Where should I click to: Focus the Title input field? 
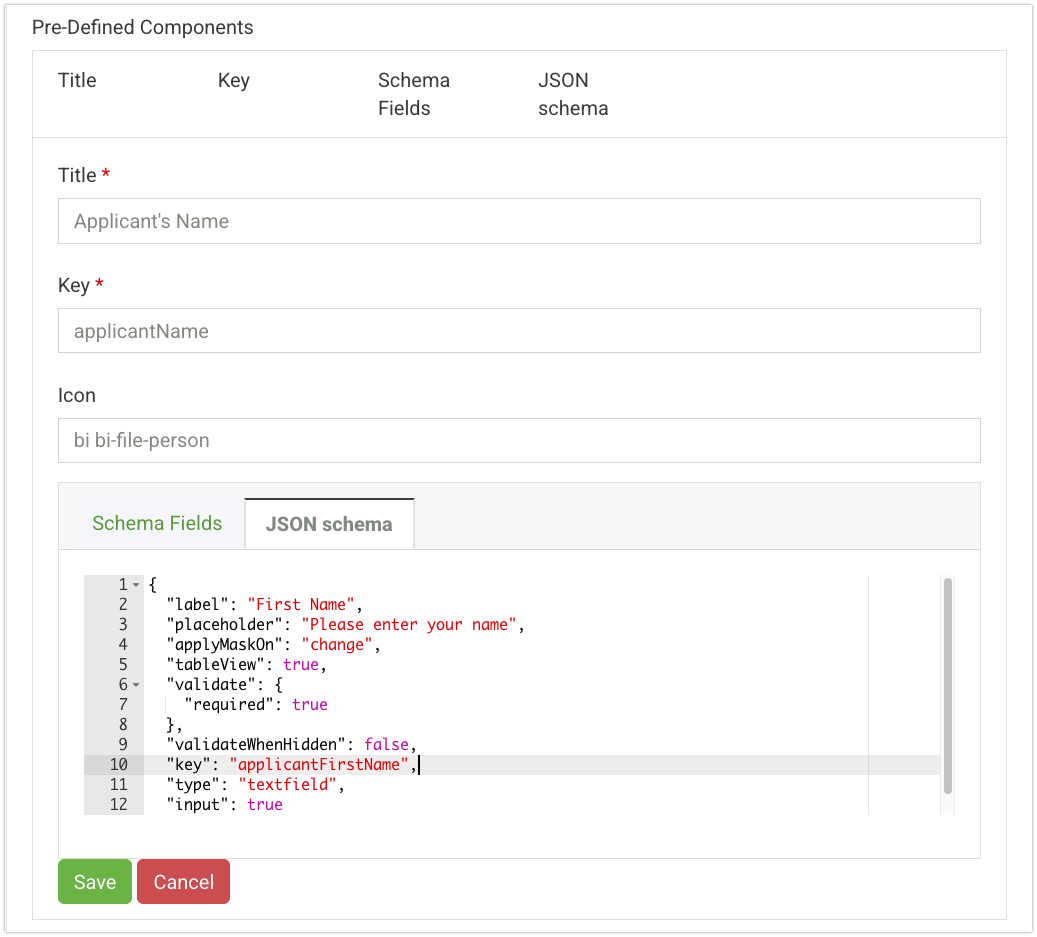tap(519, 222)
